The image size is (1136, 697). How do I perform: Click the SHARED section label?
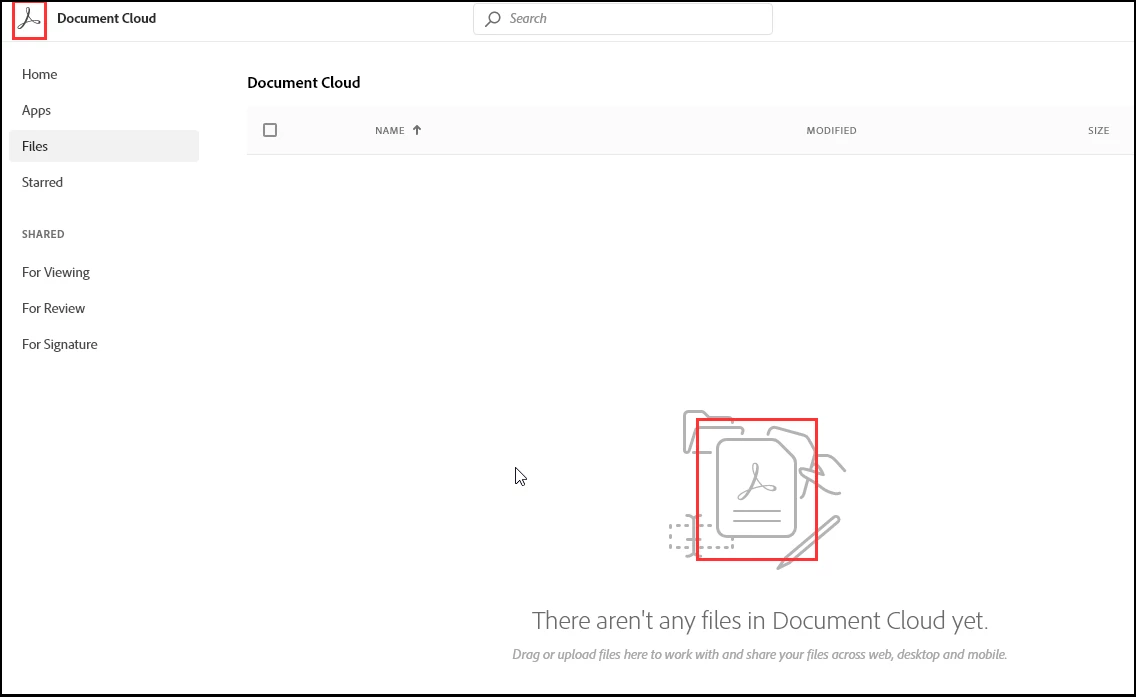tap(43, 234)
